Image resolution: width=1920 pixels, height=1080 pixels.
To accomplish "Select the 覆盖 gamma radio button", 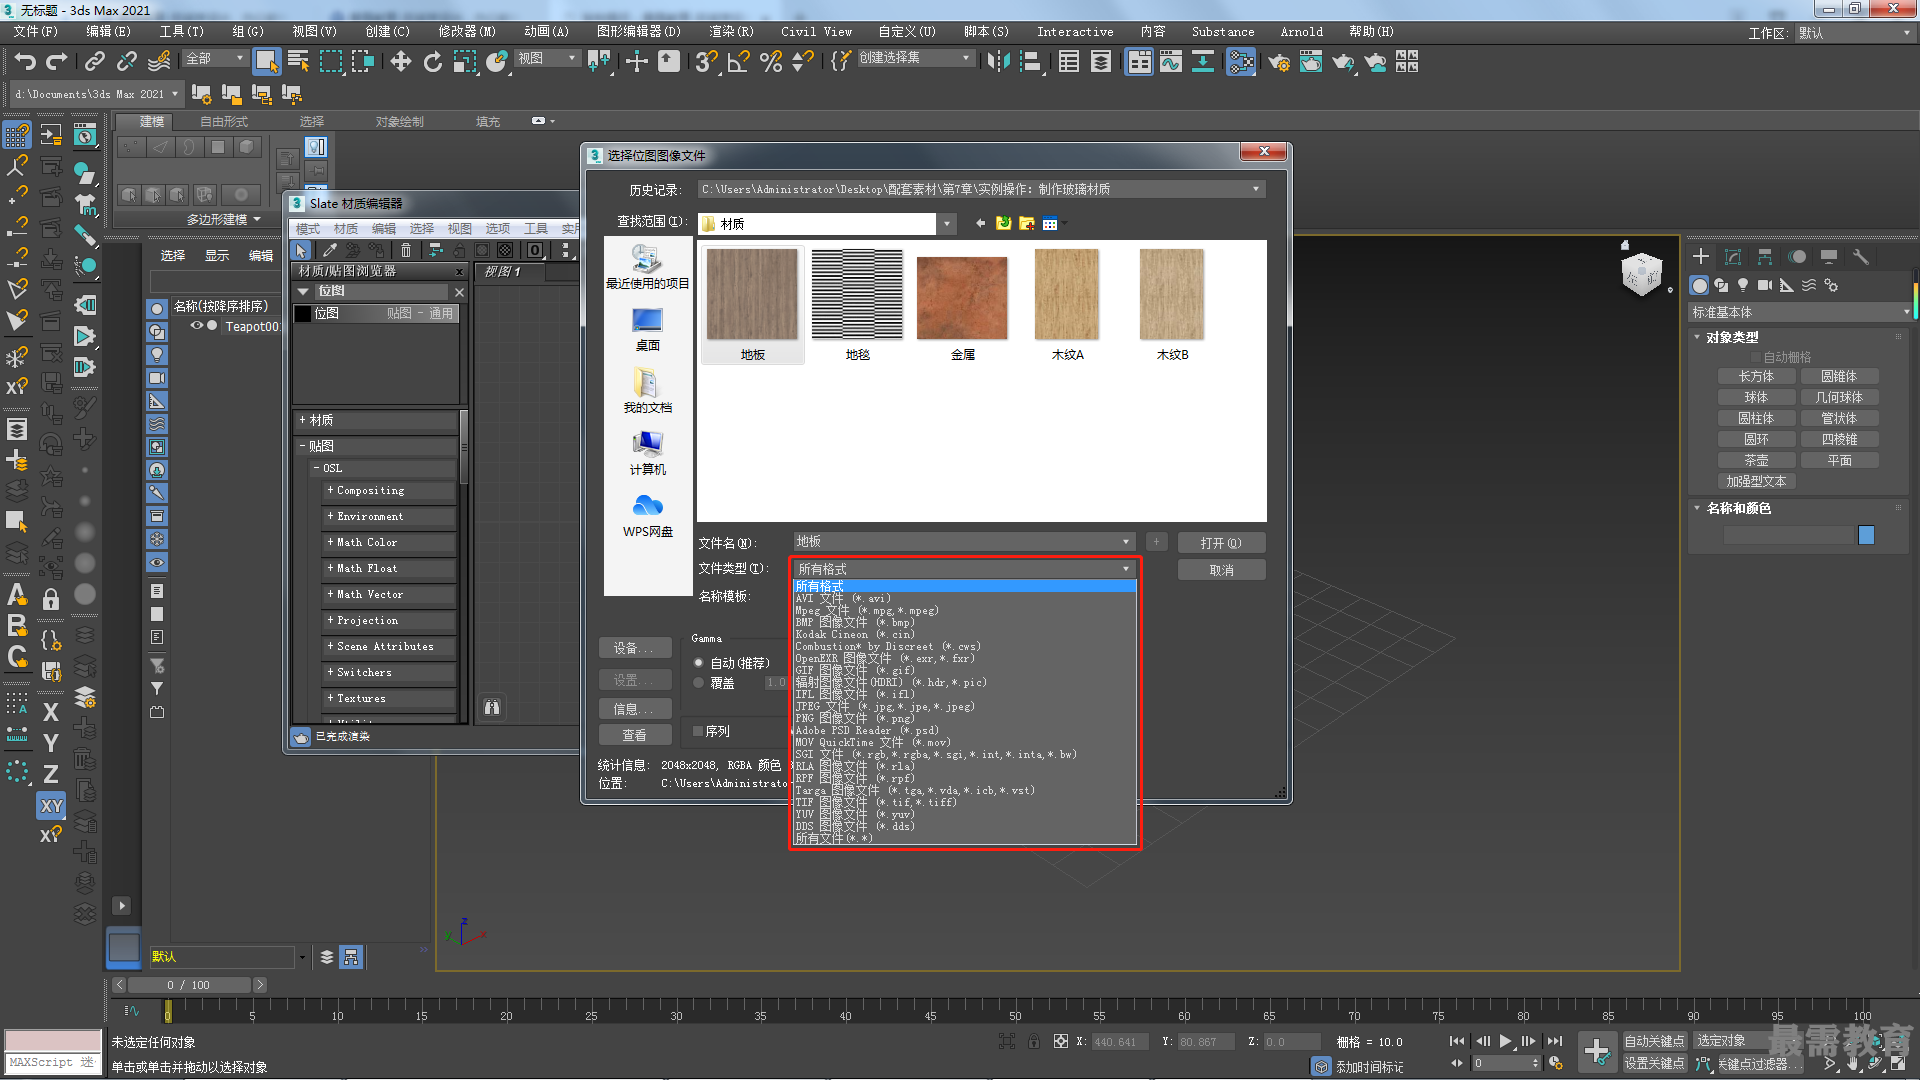I will coord(699,683).
